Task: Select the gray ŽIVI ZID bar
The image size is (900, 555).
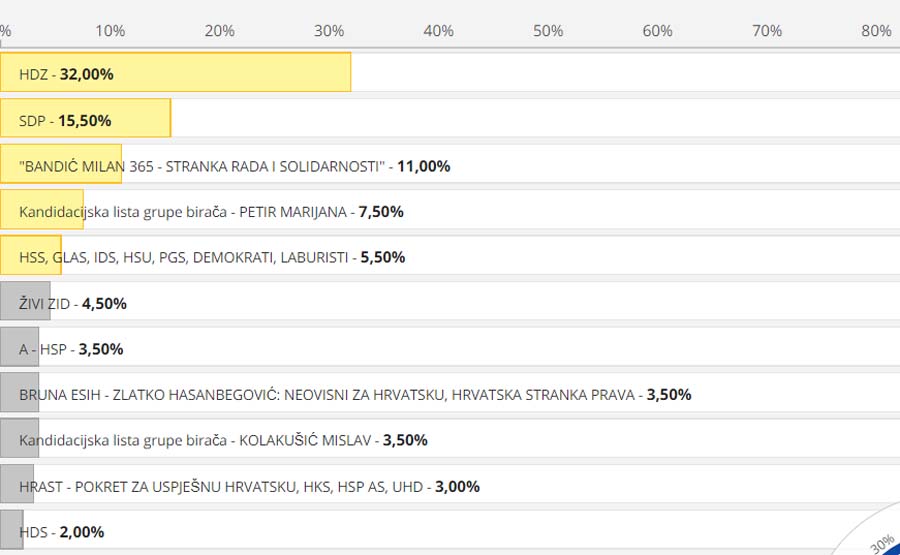Action: pyautogui.click(x=25, y=303)
